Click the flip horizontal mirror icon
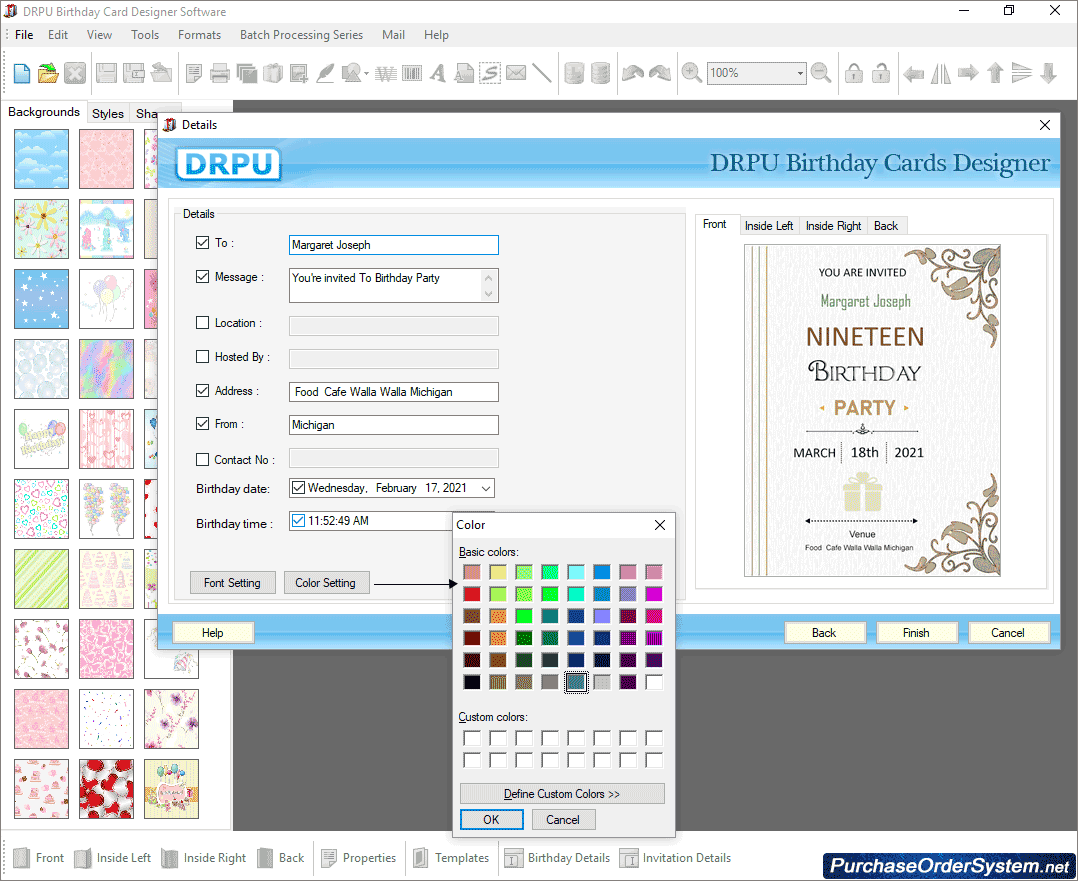Screen dimensions: 1078x881 pyautogui.click(x=940, y=73)
